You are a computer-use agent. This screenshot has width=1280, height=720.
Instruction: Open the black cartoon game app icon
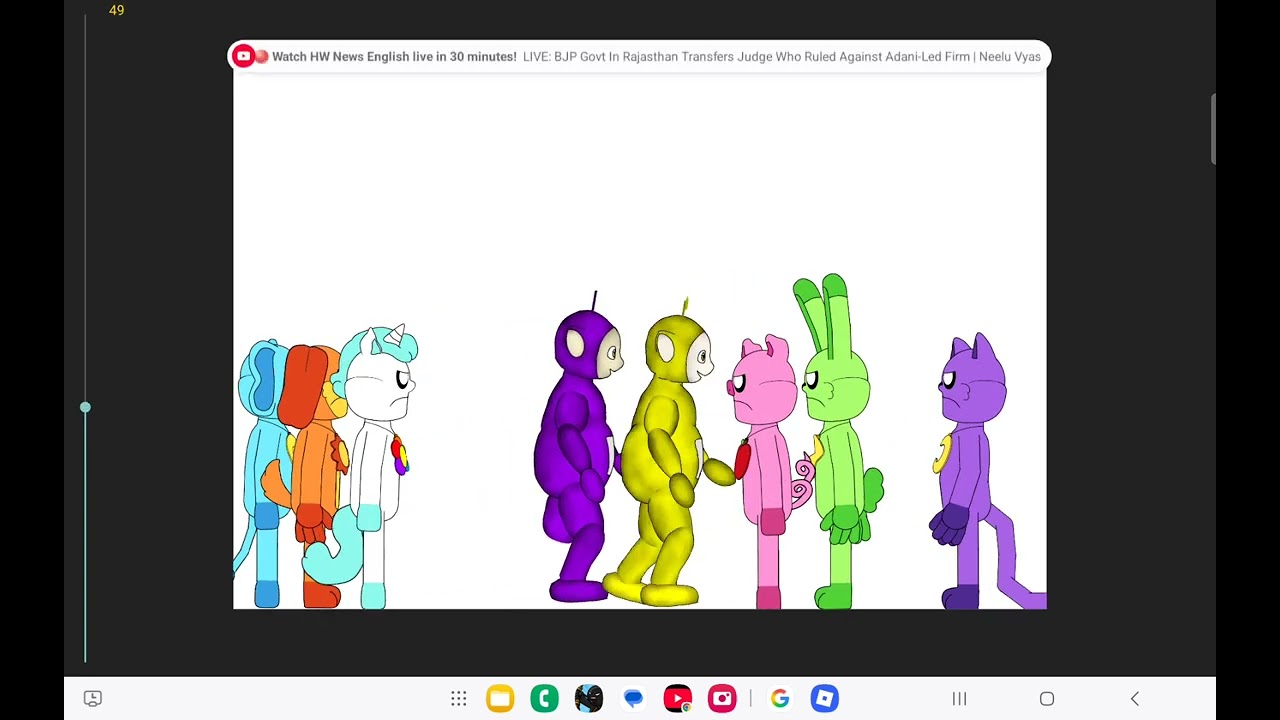pos(589,698)
